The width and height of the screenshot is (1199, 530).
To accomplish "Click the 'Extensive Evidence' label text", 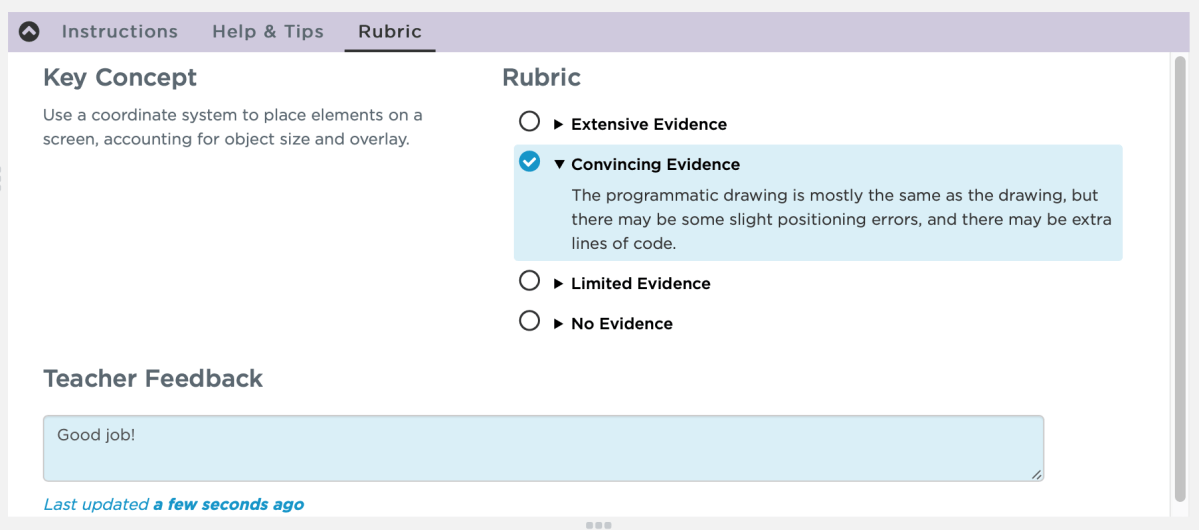I will pyautogui.click(x=649, y=125).
